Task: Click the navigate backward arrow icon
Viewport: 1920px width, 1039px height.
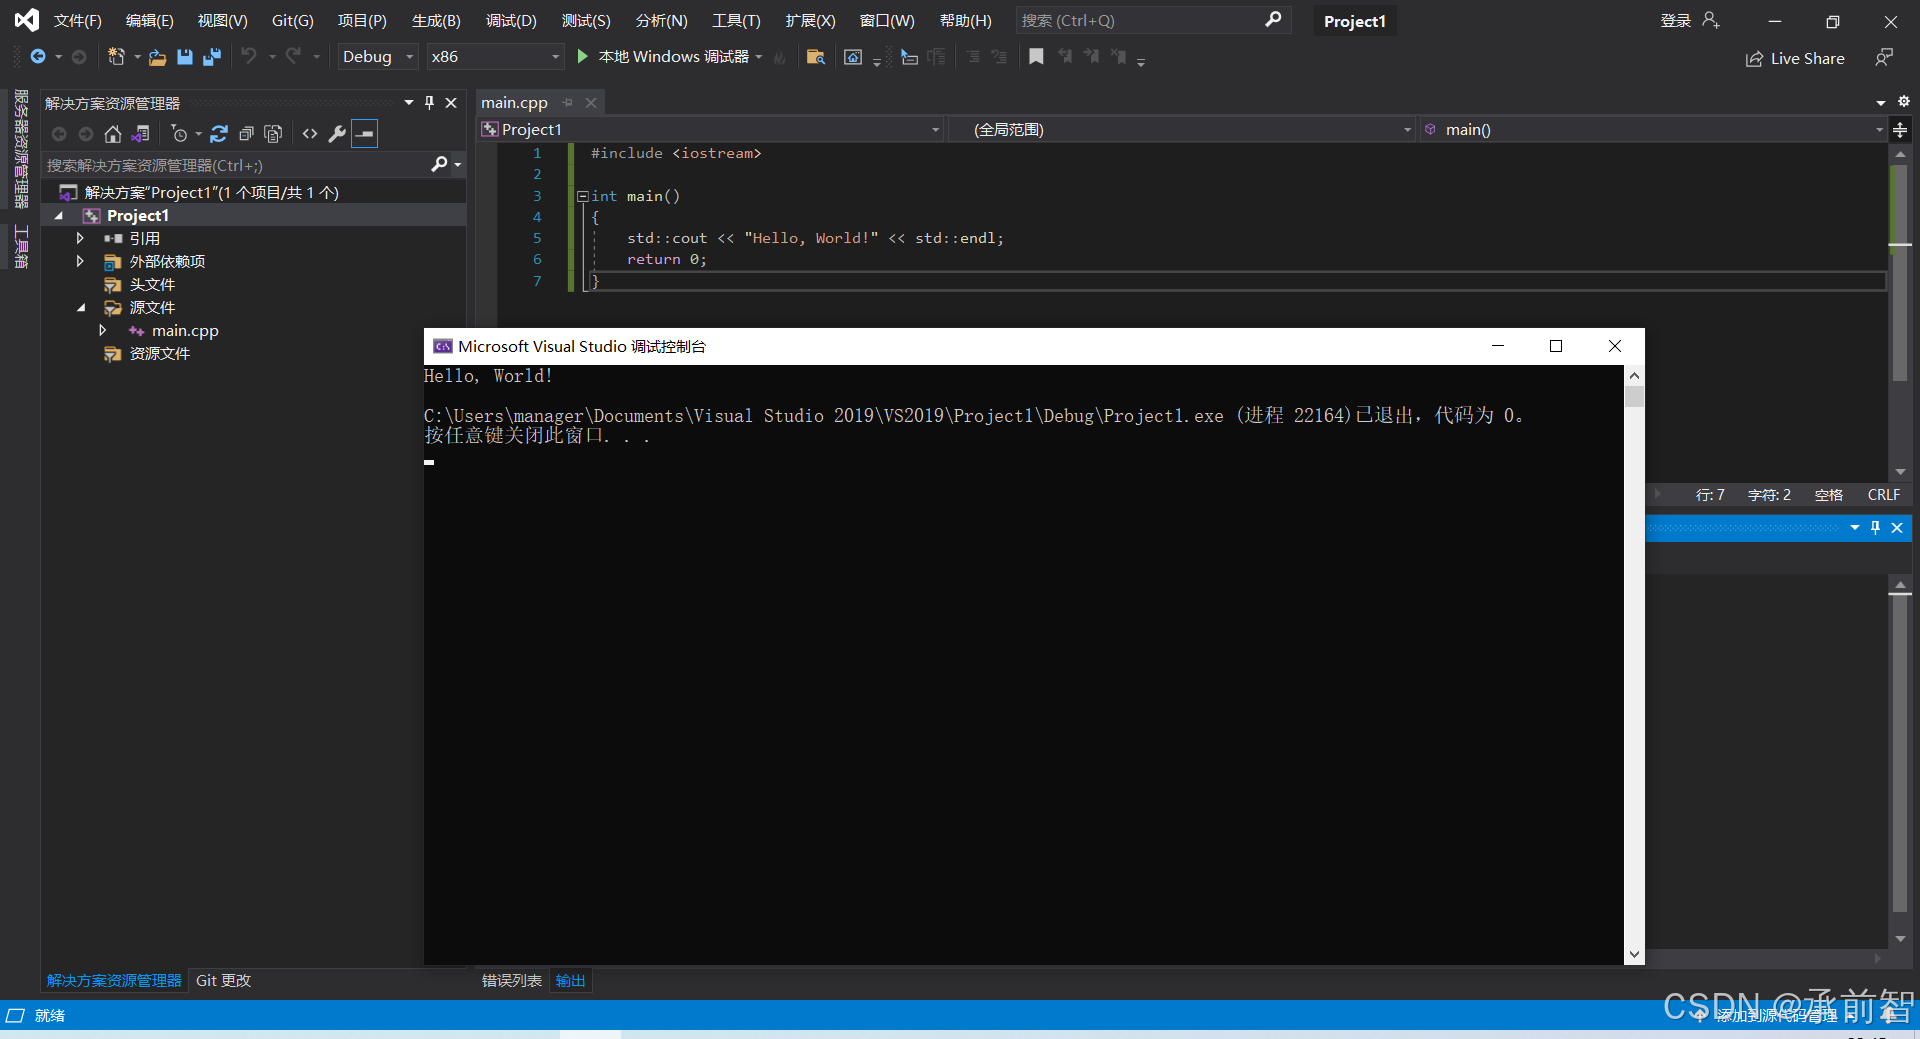Action: point(38,57)
